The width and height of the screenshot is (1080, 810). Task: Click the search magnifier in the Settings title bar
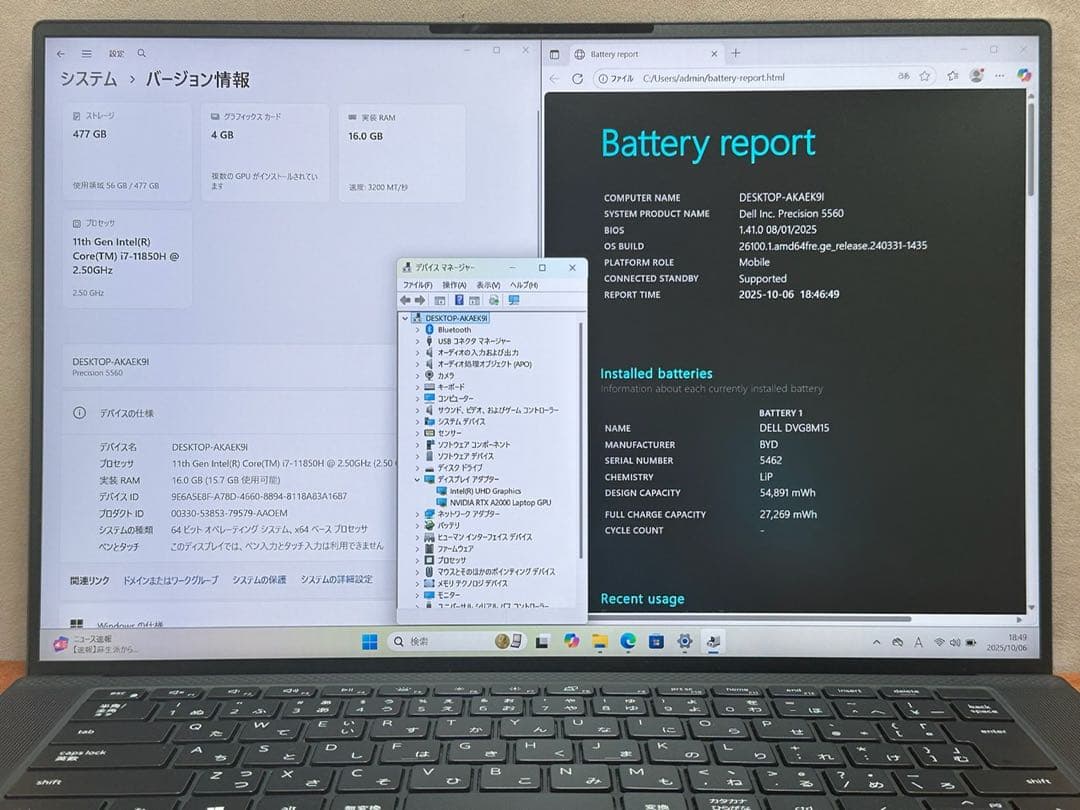(x=141, y=52)
